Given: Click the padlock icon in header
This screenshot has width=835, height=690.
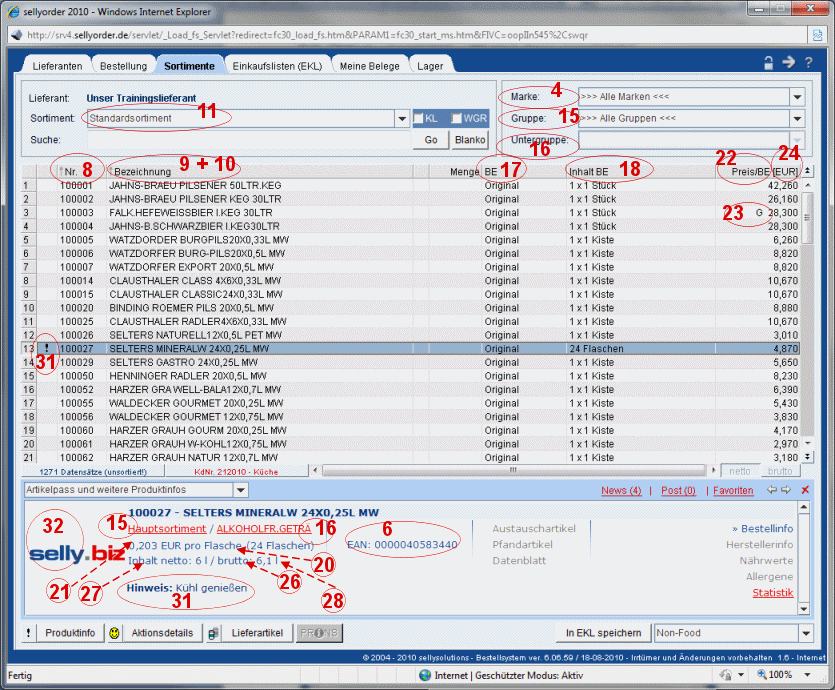Looking at the screenshot, I should pos(769,63).
